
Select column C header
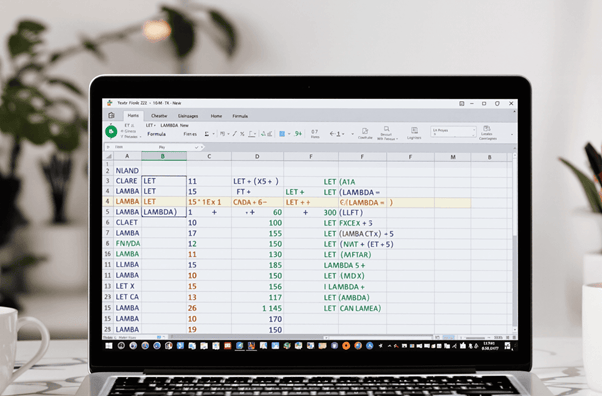pos(209,156)
